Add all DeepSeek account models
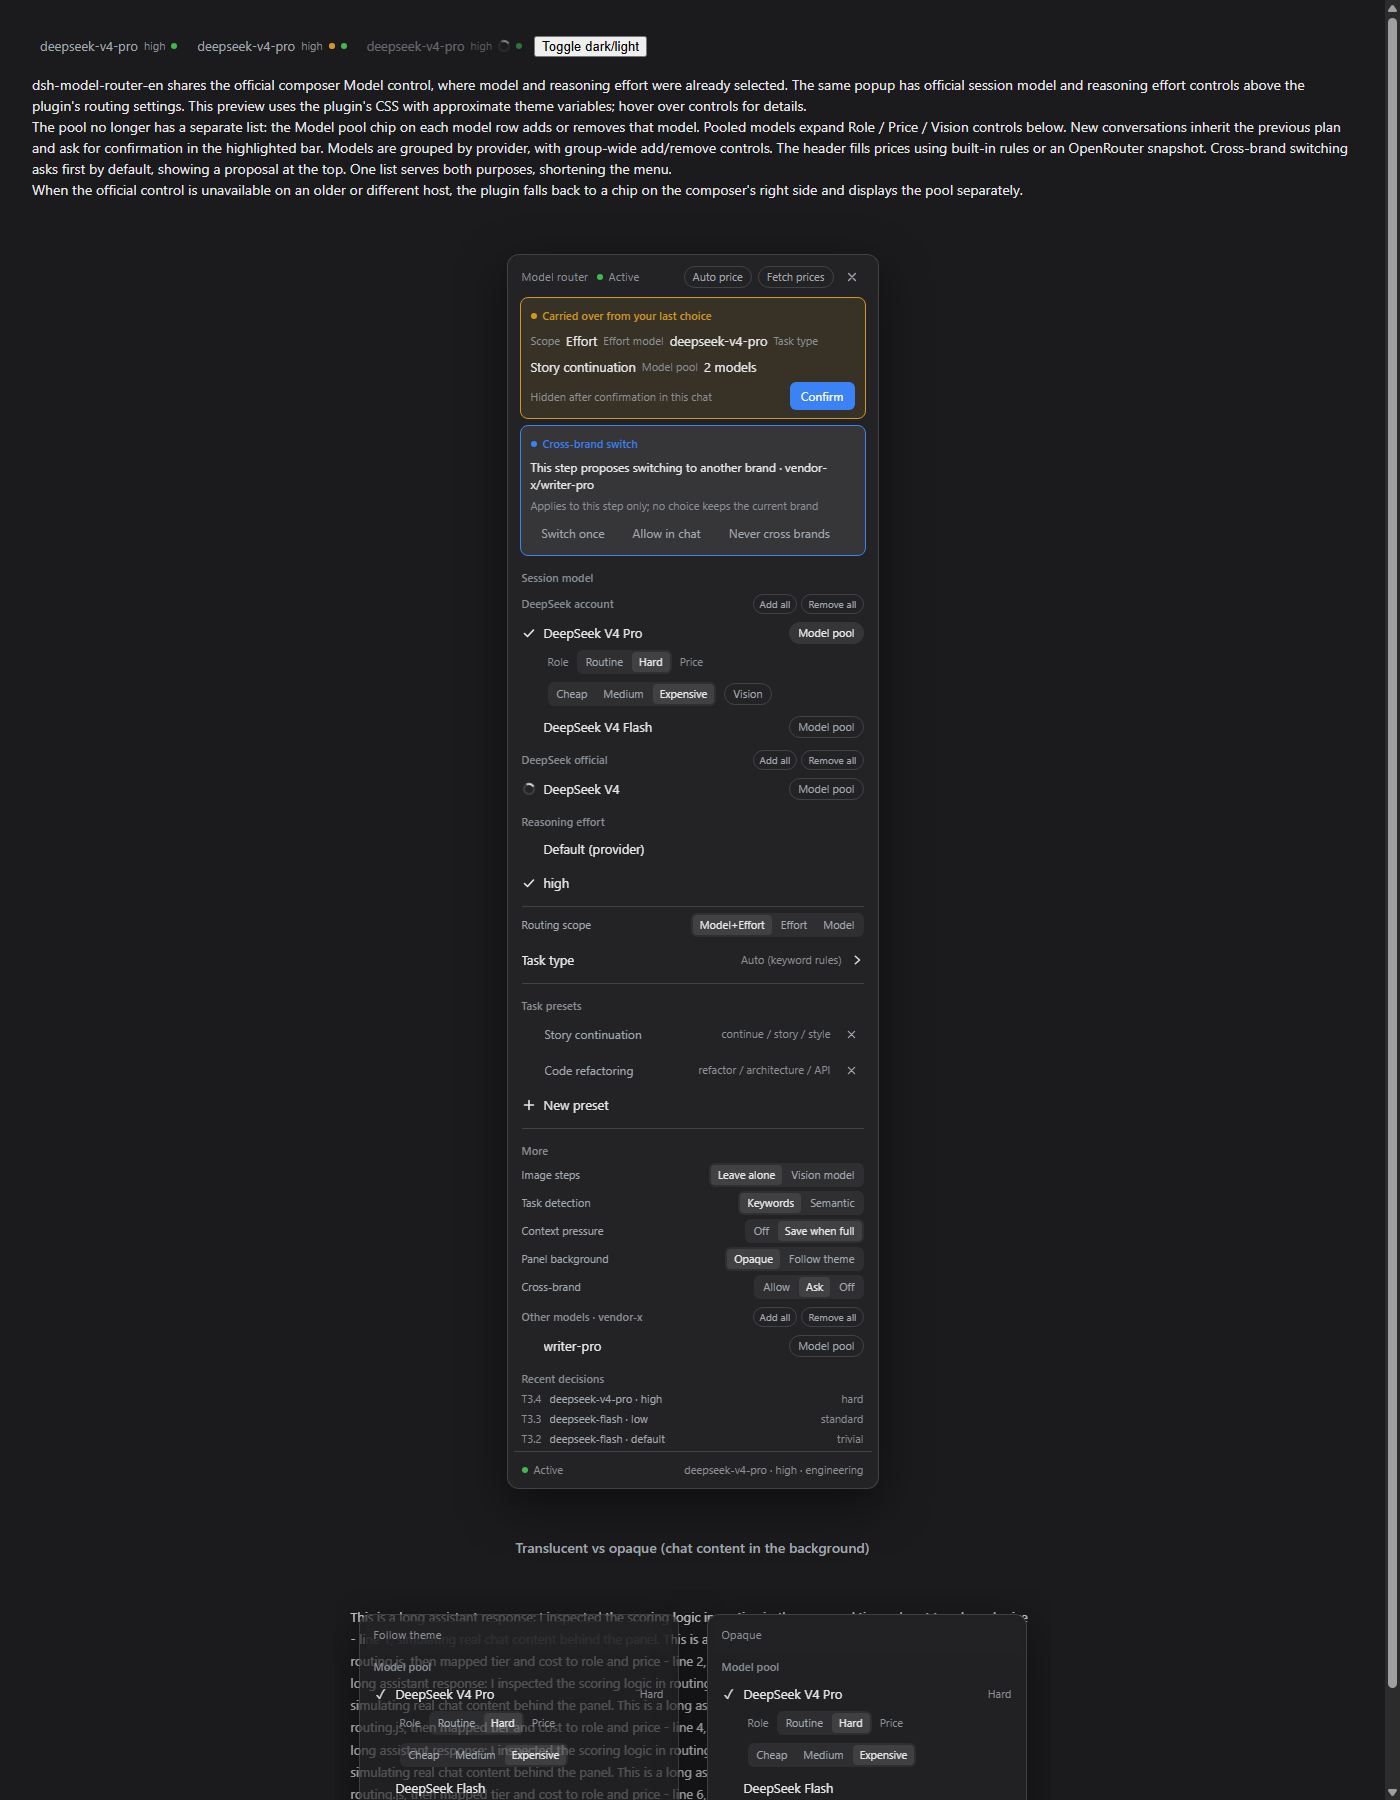 tap(774, 604)
